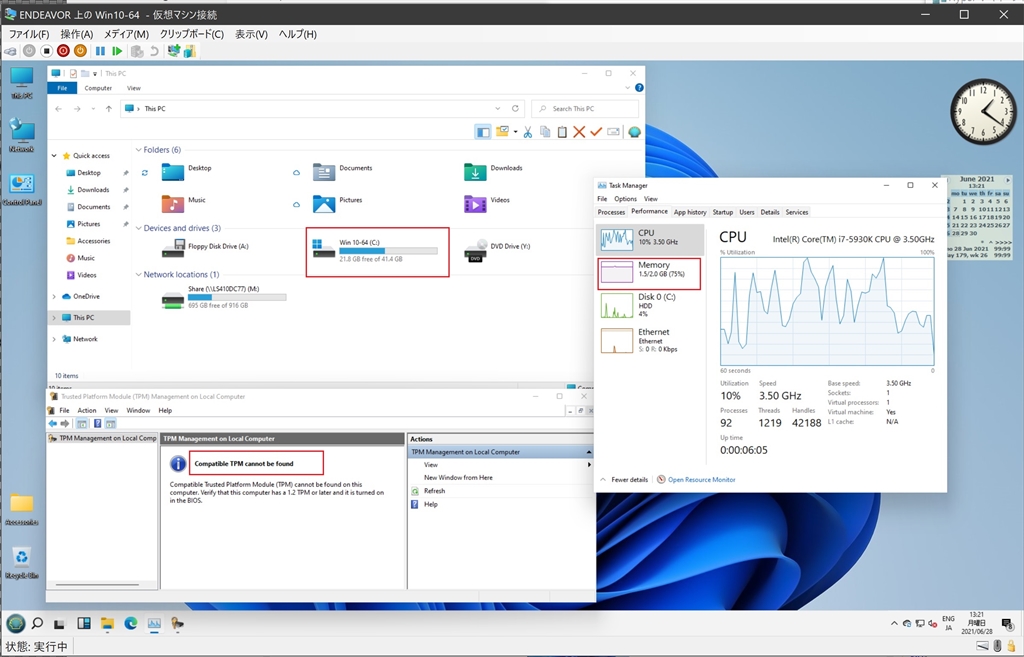Click TPM keys icon on taskbar
1024x657 pixels.
pos(177,624)
